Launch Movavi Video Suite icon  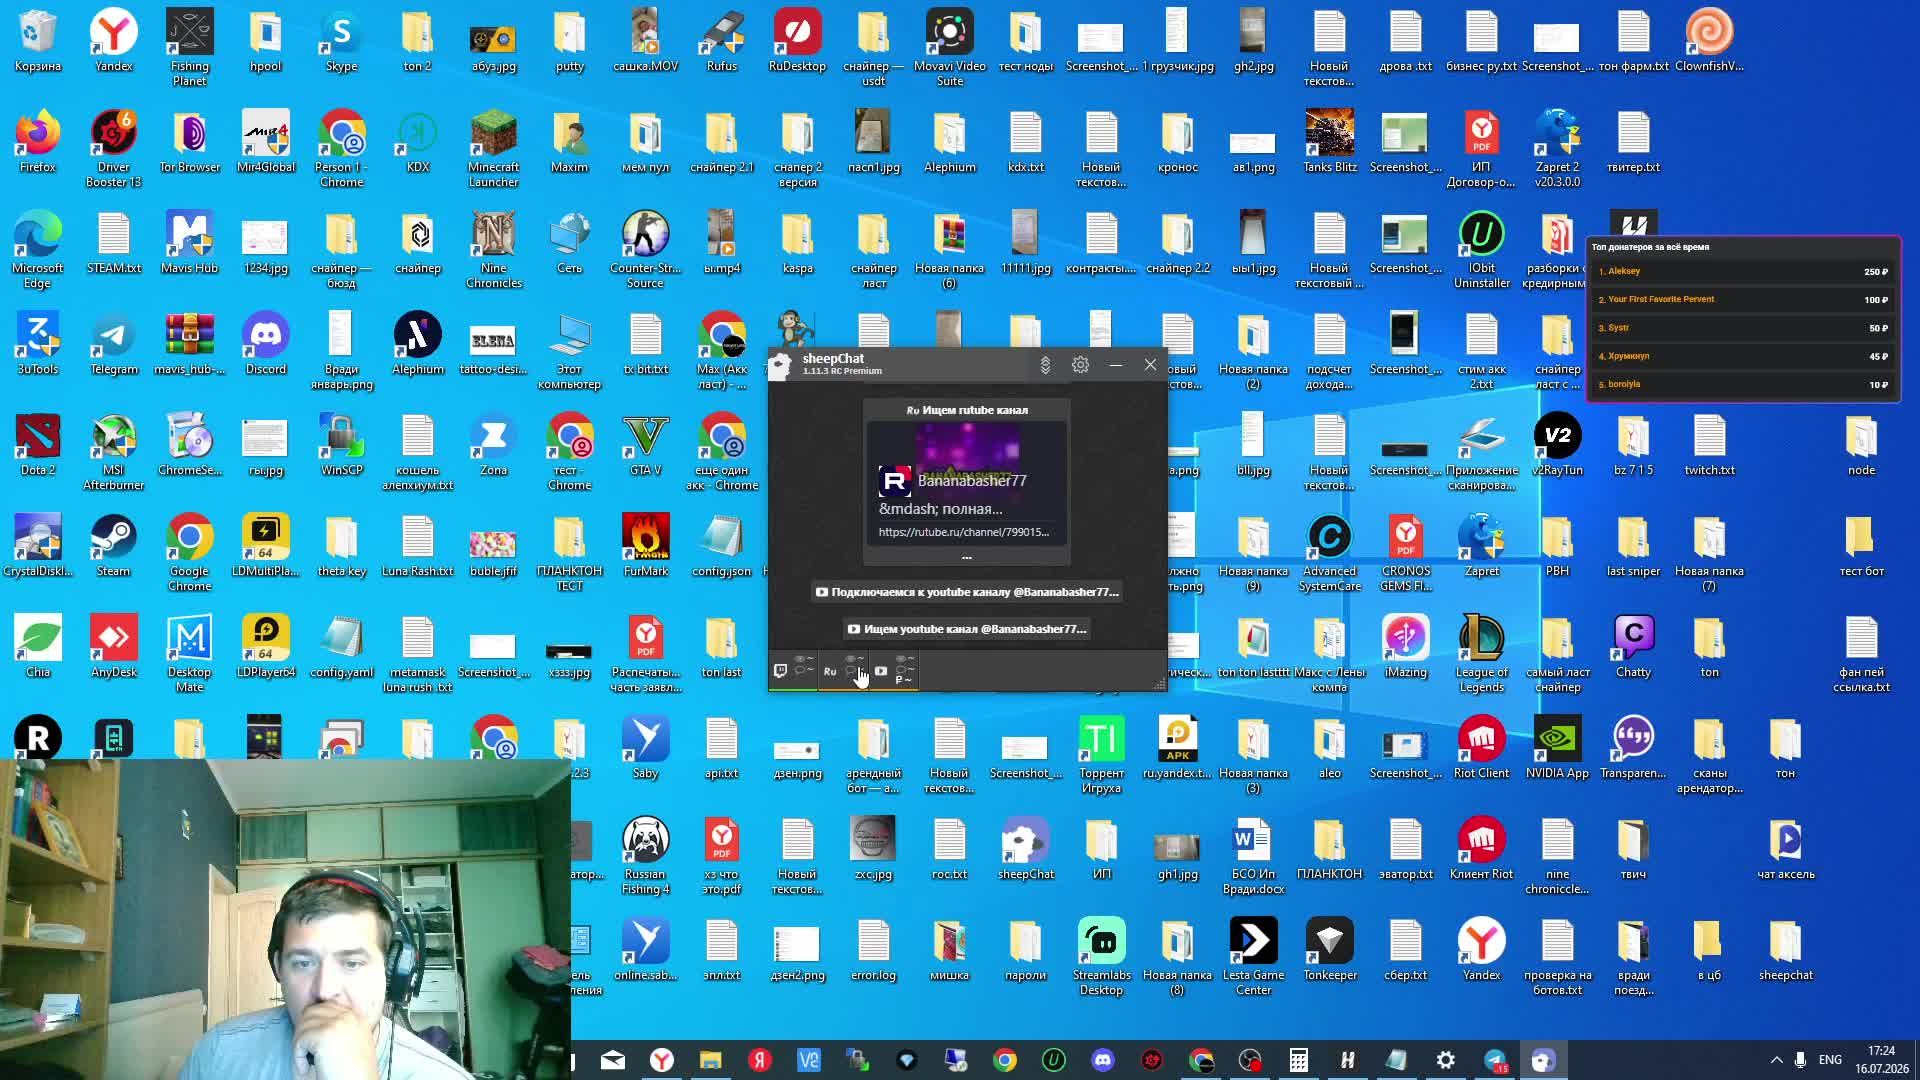[x=949, y=48]
